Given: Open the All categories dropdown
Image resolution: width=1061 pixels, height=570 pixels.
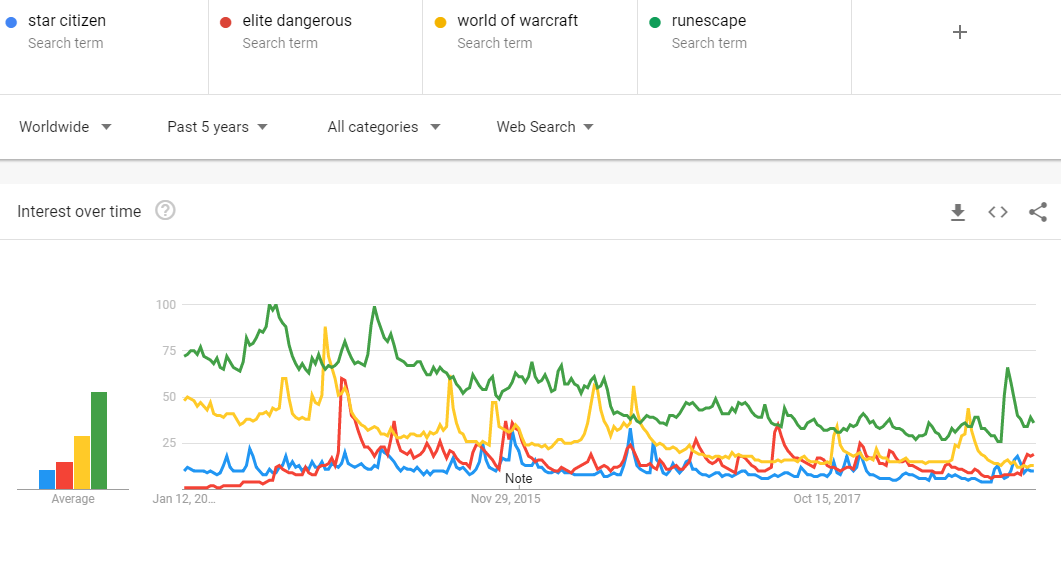Looking at the screenshot, I should pos(384,127).
